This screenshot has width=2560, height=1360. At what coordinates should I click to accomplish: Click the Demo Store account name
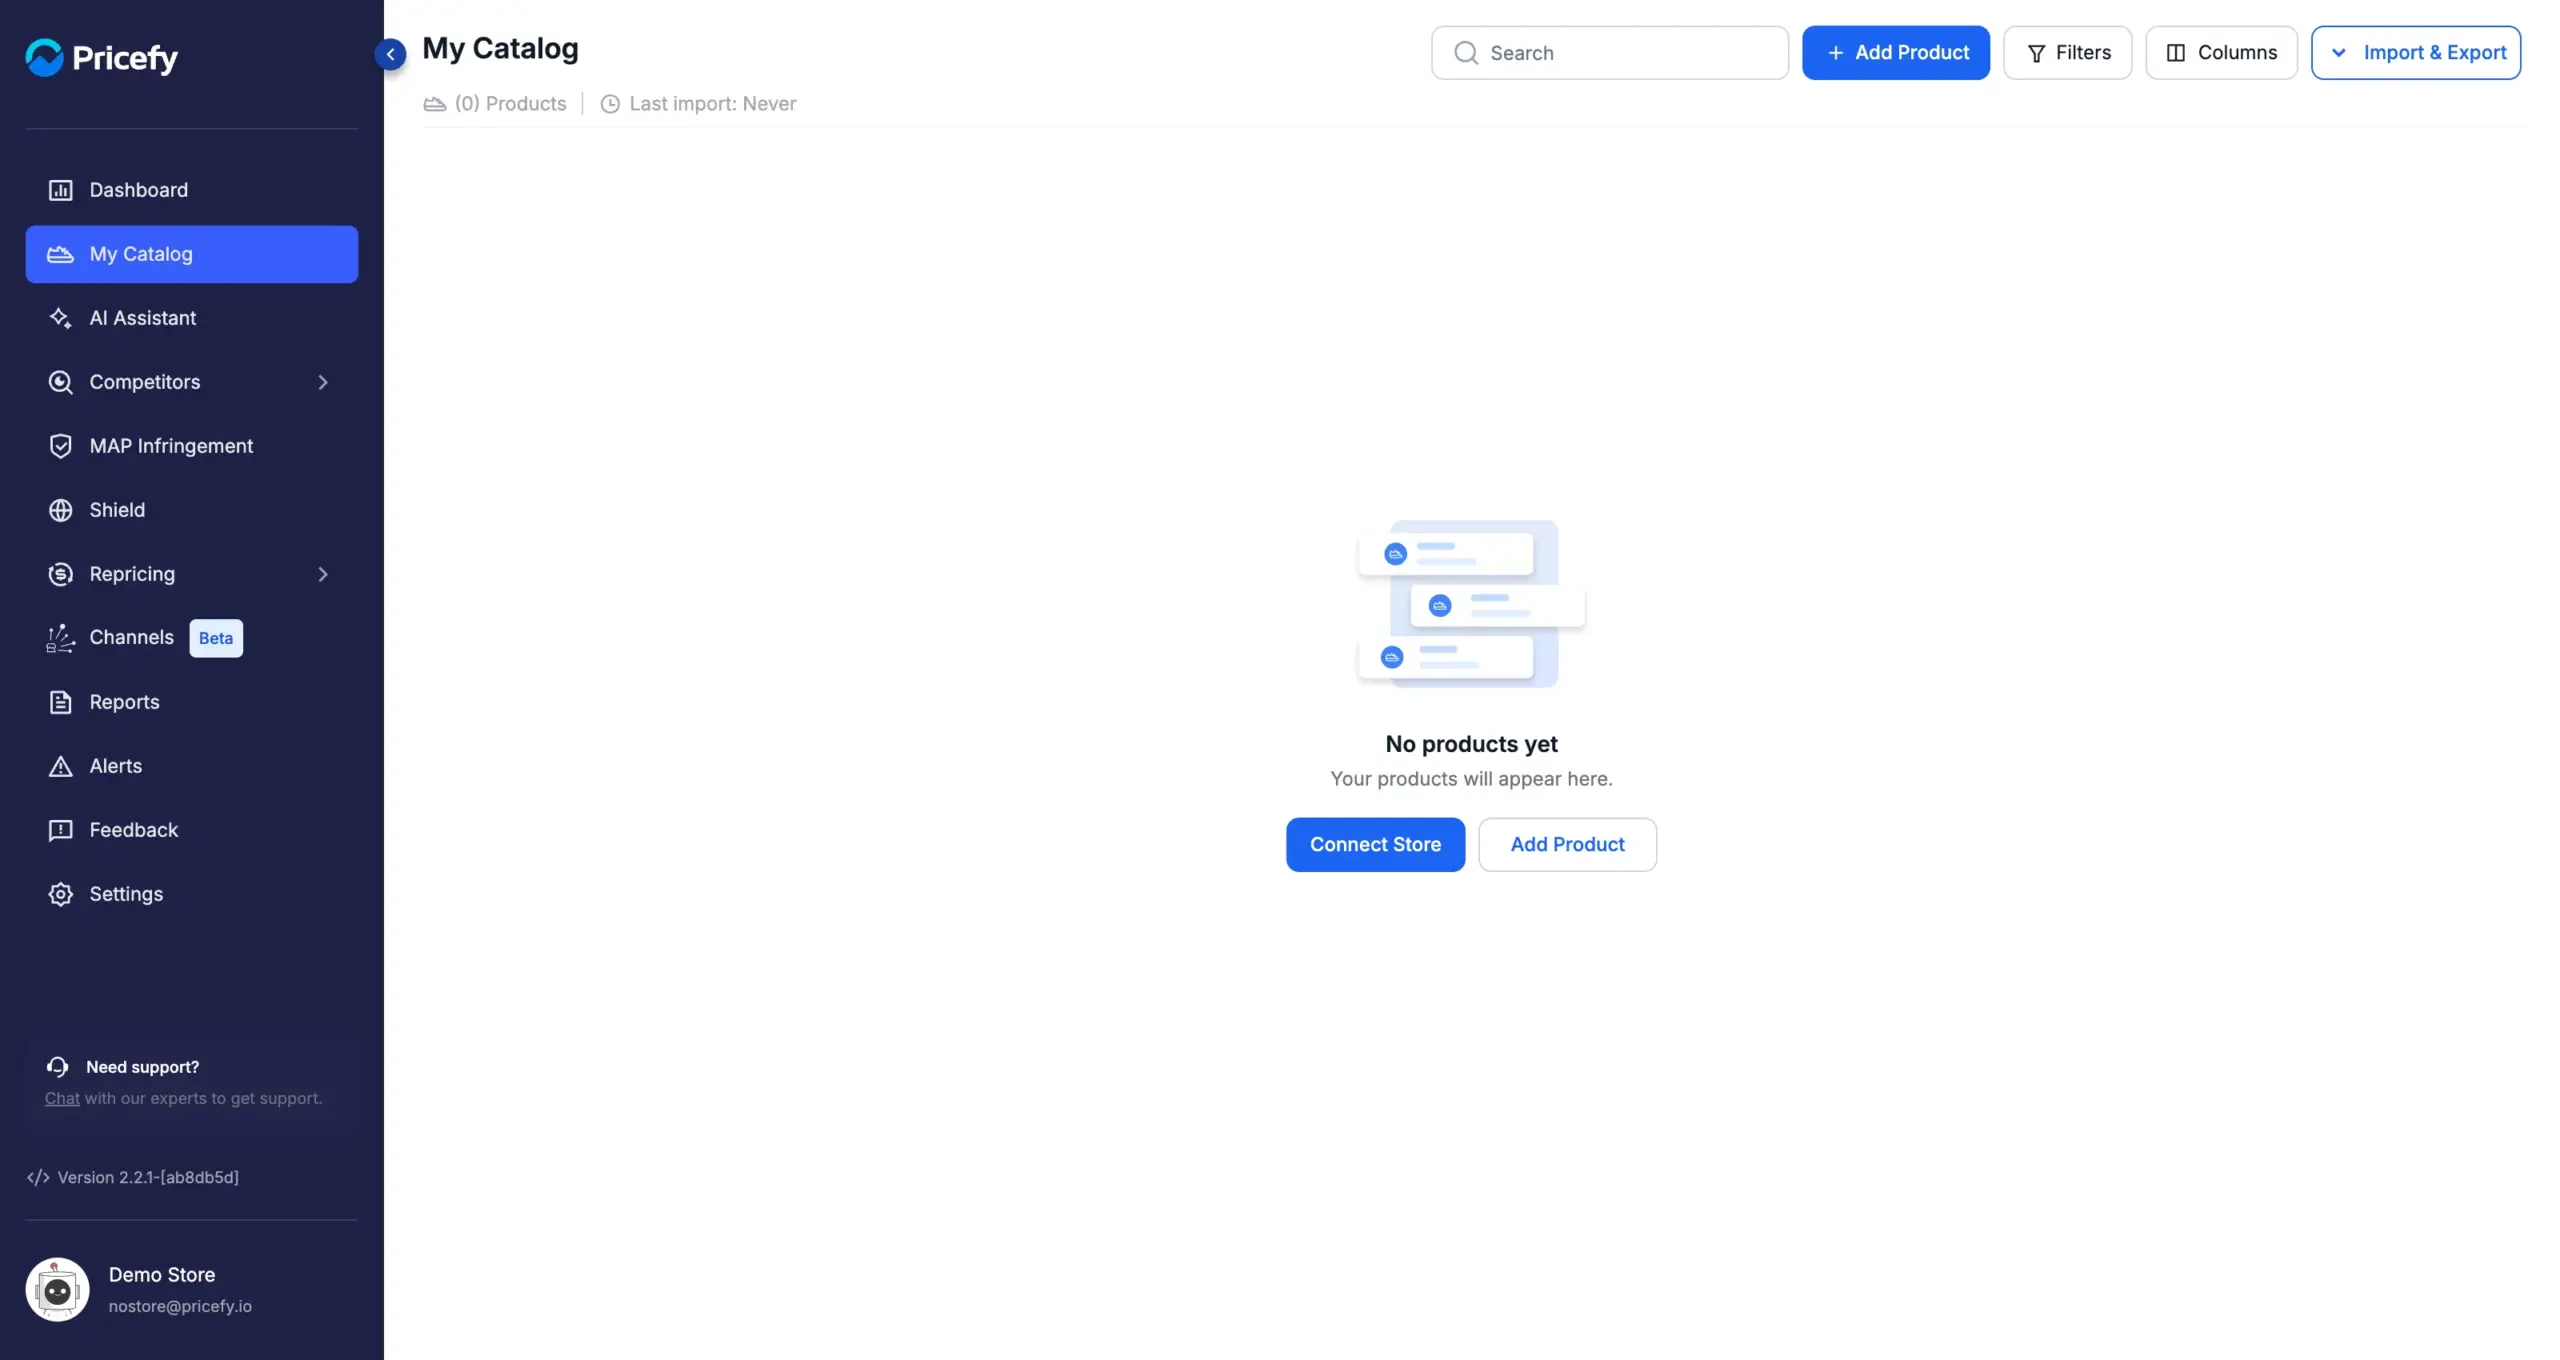click(x=162, y=1275)
